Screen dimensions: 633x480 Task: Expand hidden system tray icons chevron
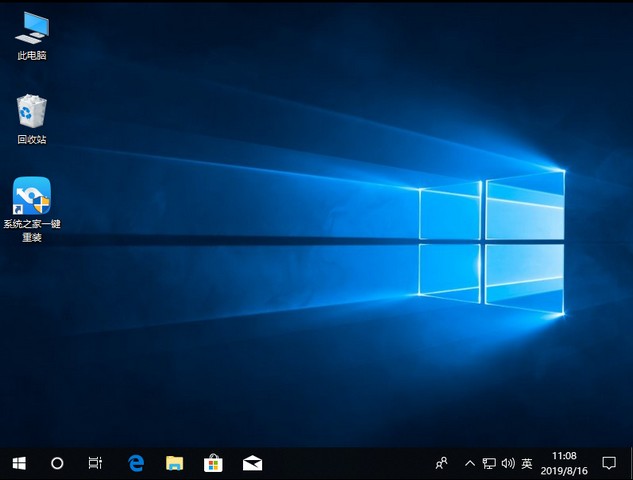tap(470, 463)
